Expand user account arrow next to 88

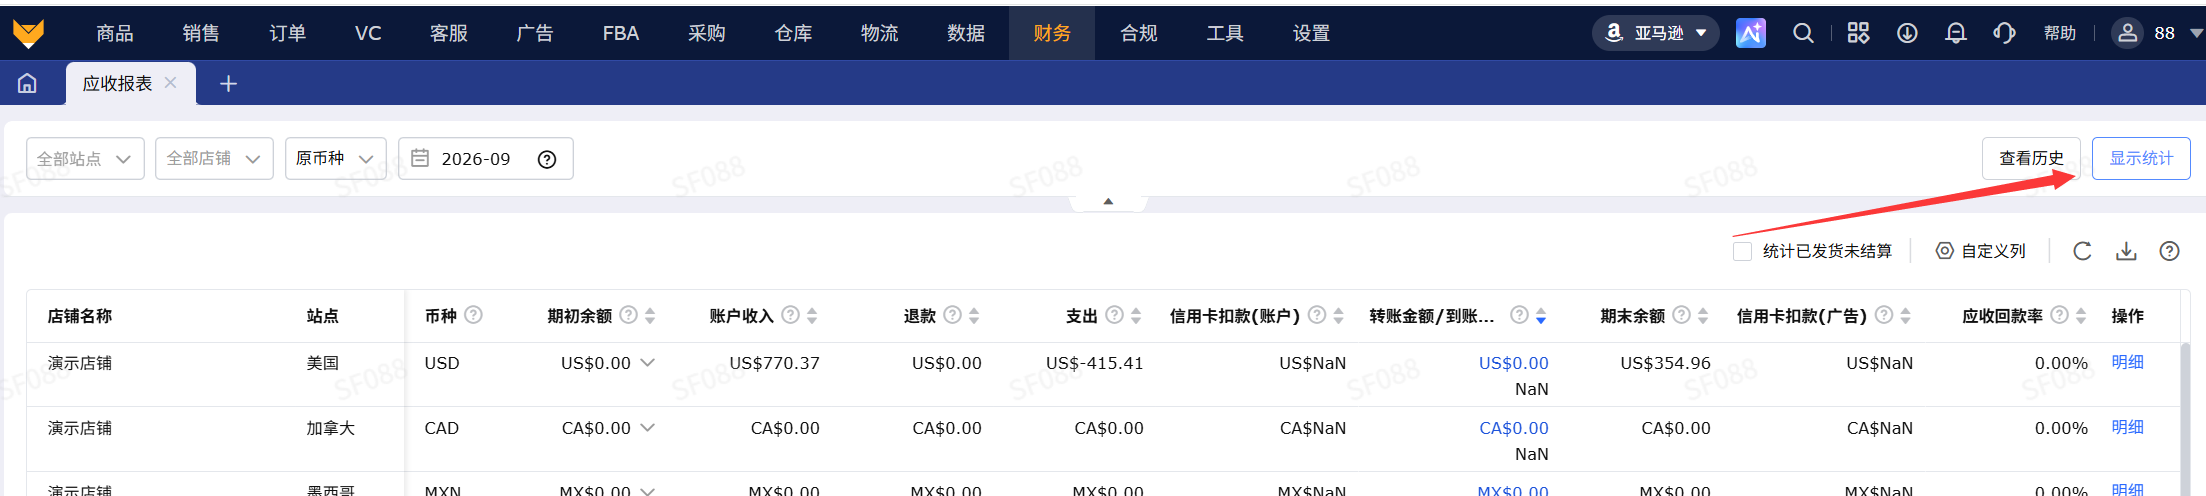click(2196, 33)
